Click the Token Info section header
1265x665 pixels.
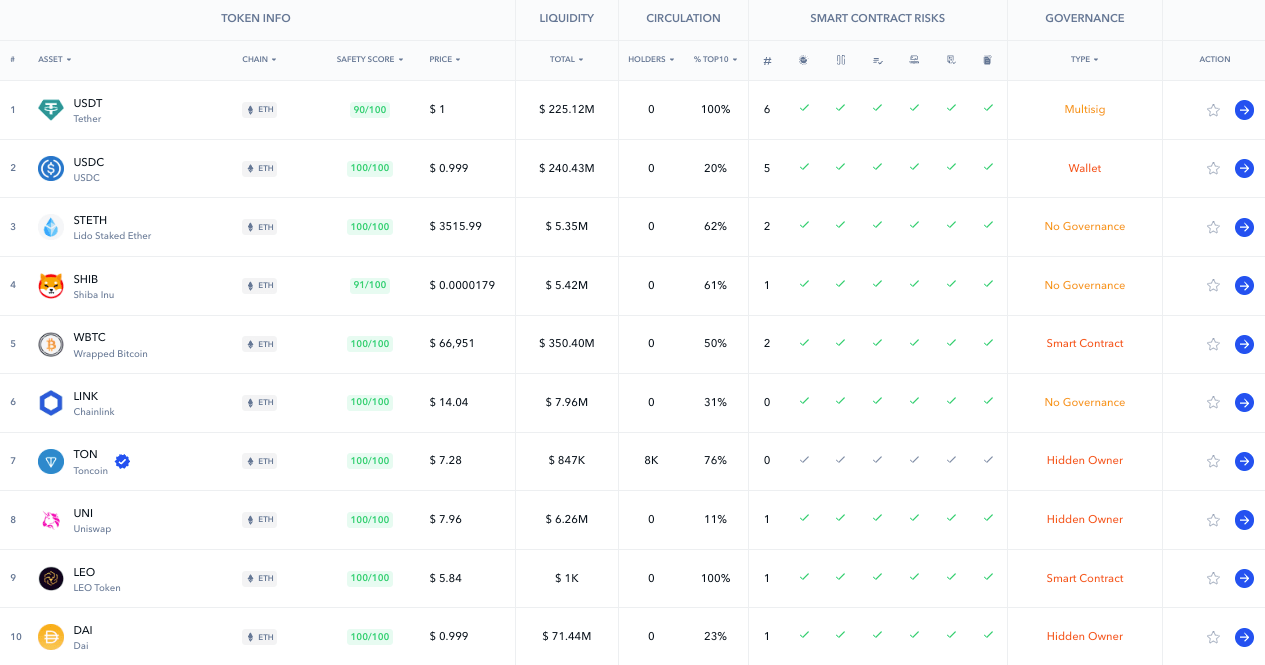(256, 19)
